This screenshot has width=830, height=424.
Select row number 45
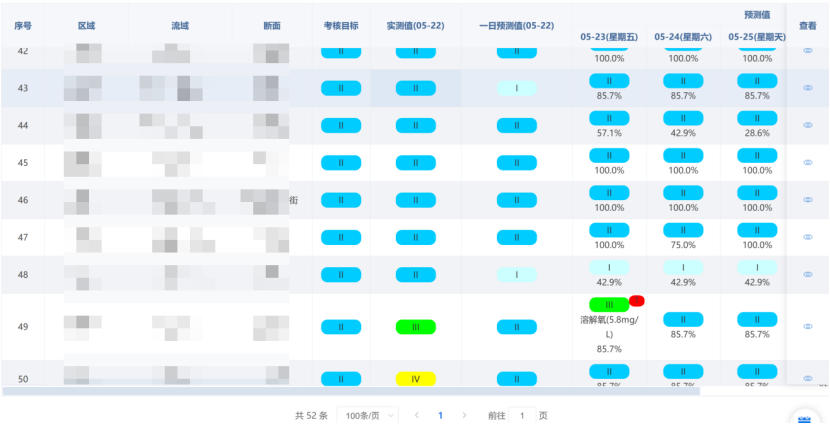pos(23,163)
